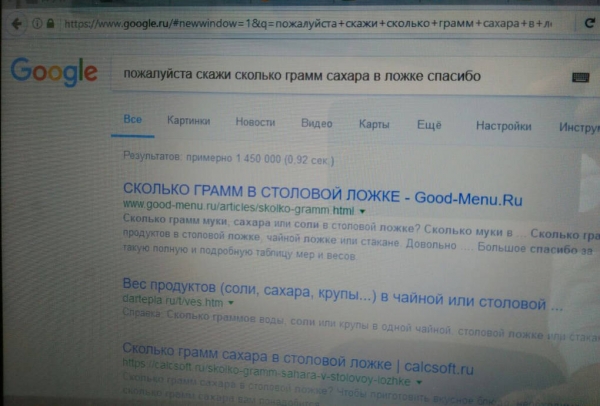Open the calcsoft.ru sugar result link

(x=298, y=359)
